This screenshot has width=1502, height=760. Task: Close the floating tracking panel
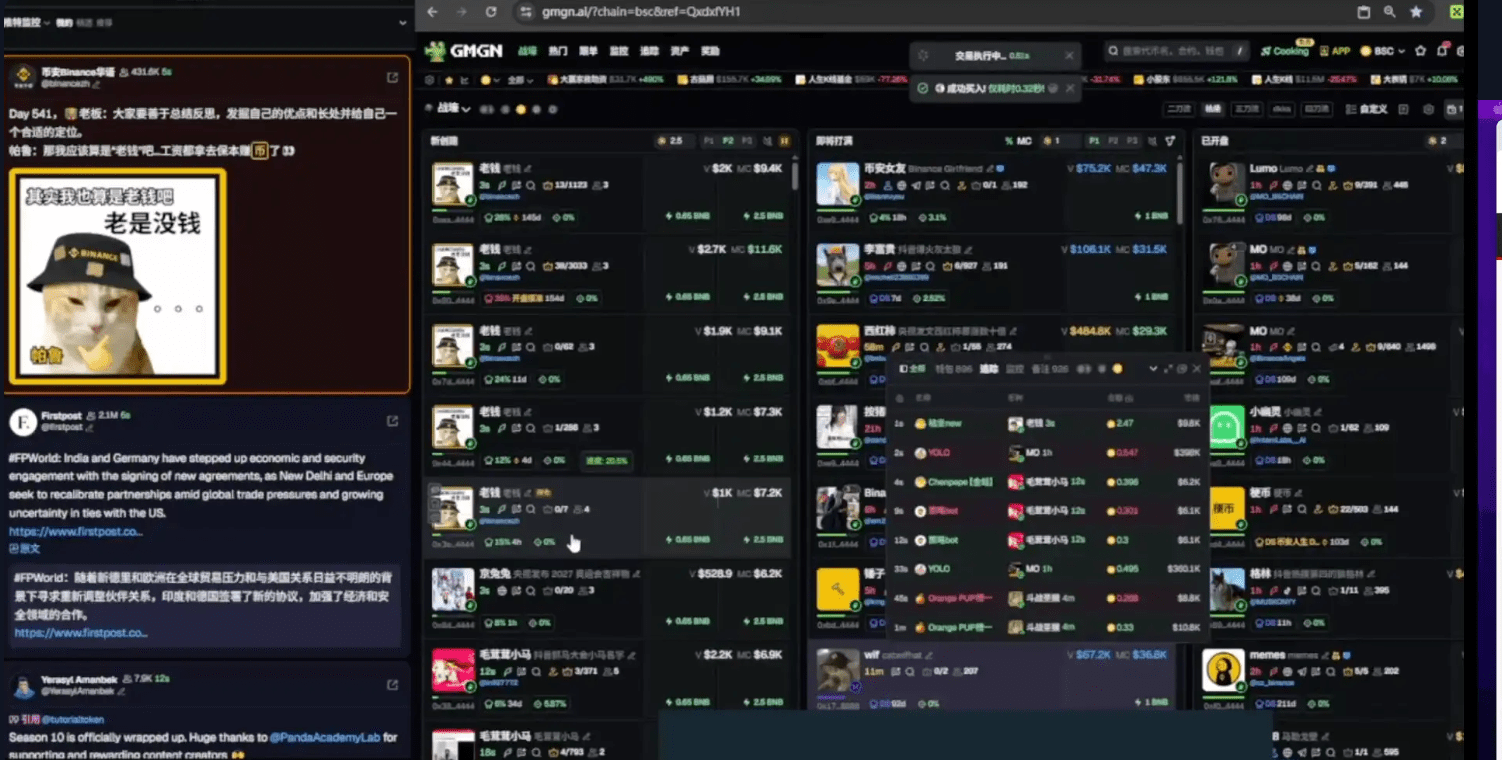pyautogui.click(x=1197, y=369)
